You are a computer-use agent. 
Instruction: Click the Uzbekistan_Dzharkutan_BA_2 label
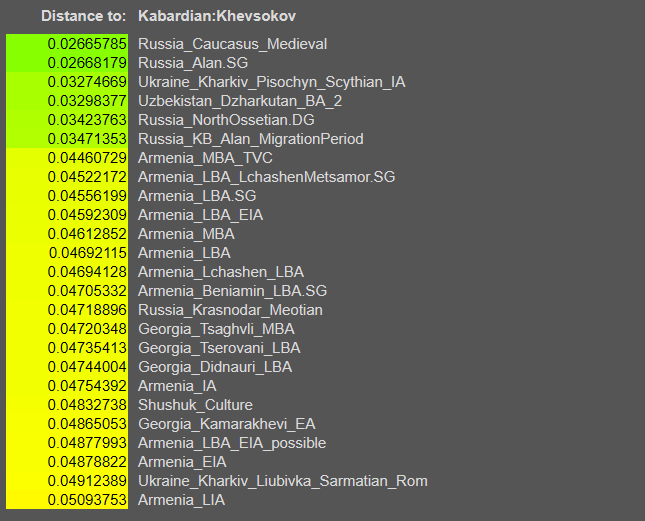coord(240,101)
